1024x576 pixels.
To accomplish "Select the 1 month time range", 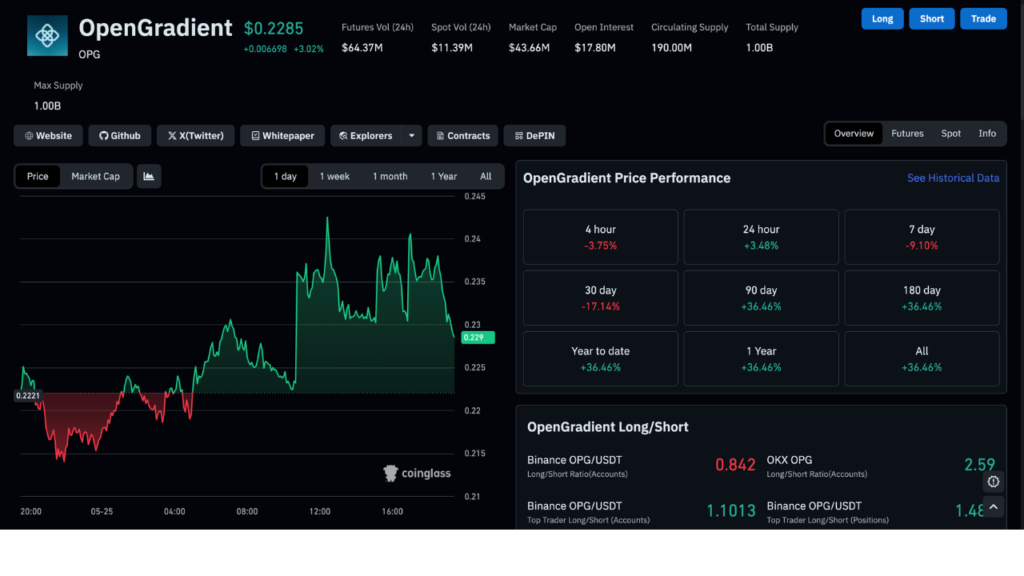I will [x=390, y=176].
